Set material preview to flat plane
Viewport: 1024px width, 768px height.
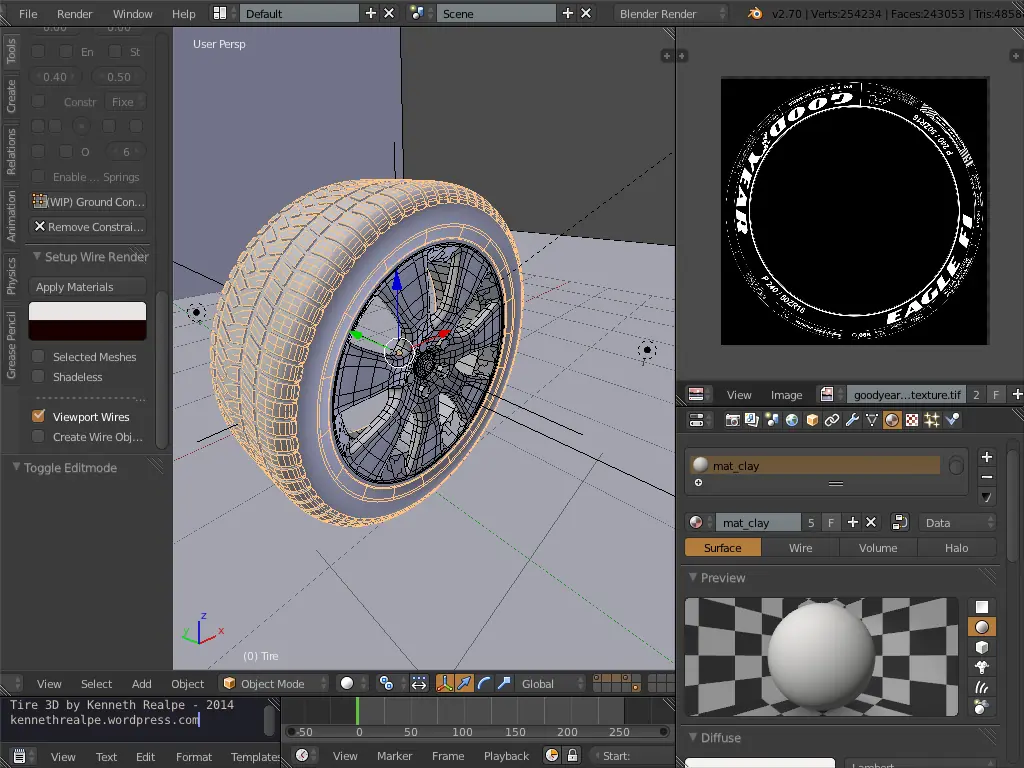click(x=982, y=607)
